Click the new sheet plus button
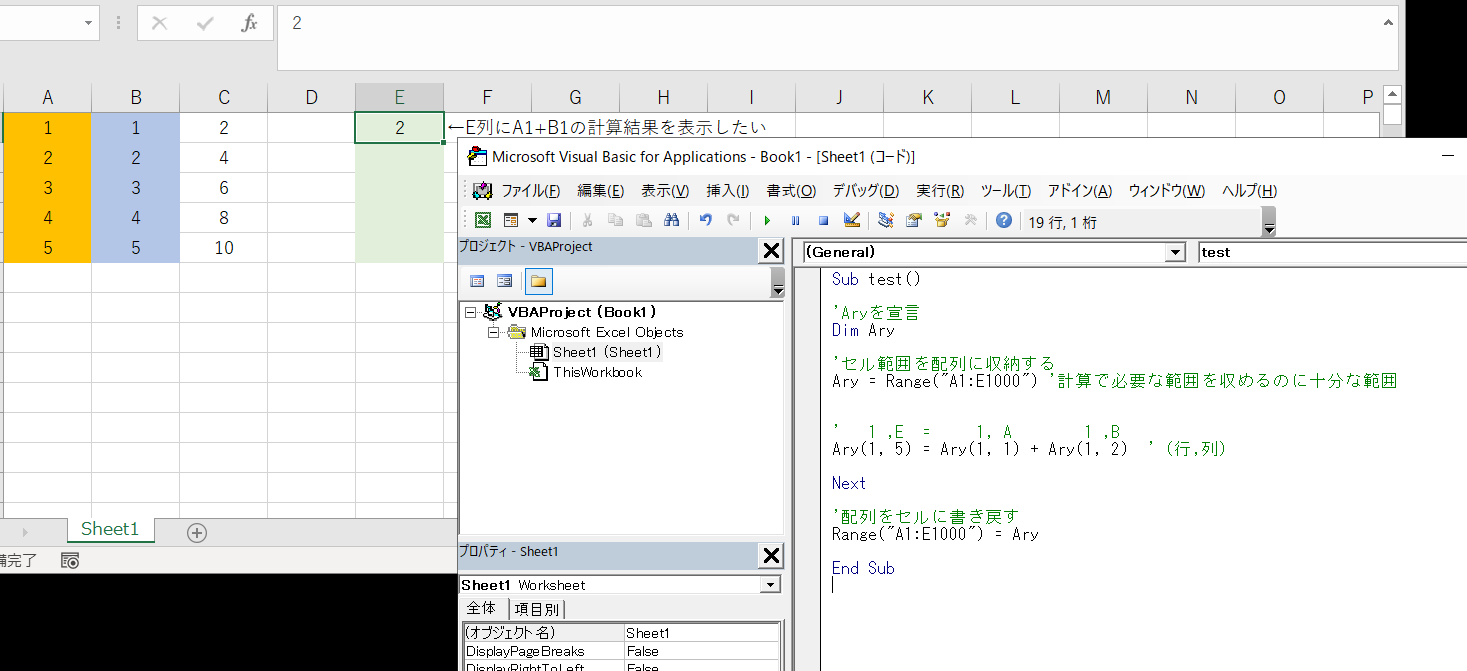Screen dimensions: 1467x671 click(x=197, y=533)
